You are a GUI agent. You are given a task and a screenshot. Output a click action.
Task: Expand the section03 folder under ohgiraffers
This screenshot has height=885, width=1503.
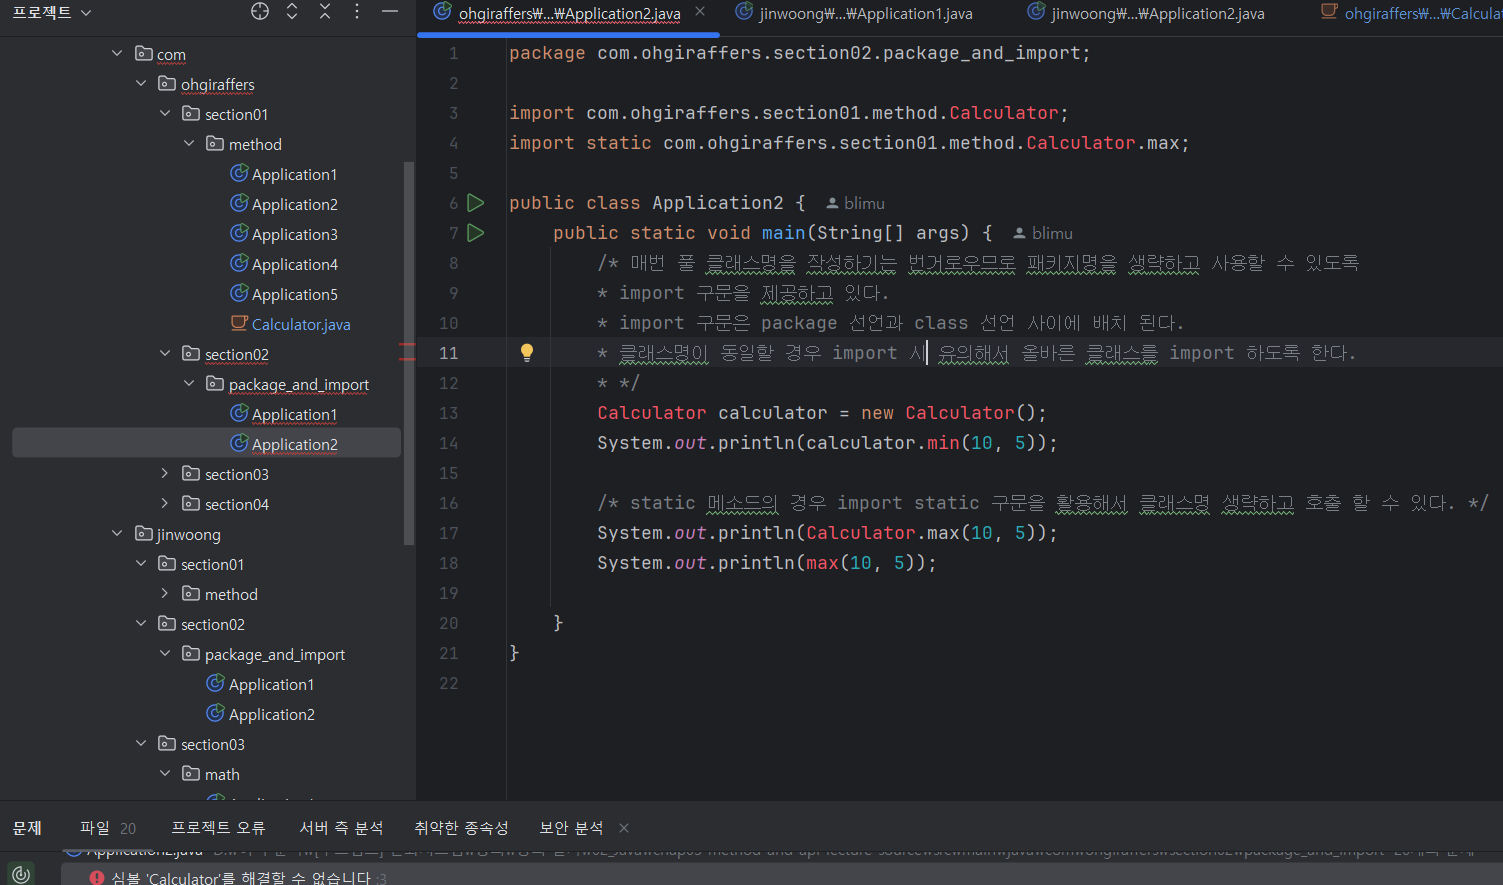pos(165,473)
